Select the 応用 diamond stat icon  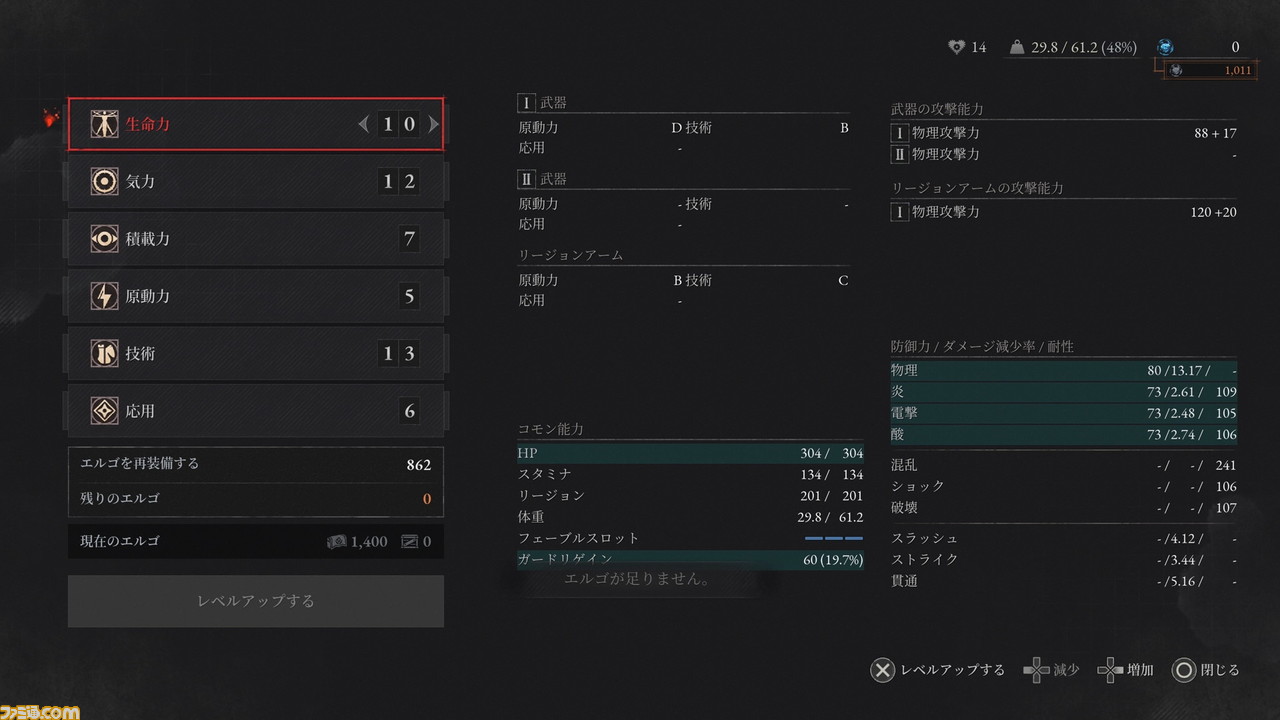point(104,411)
